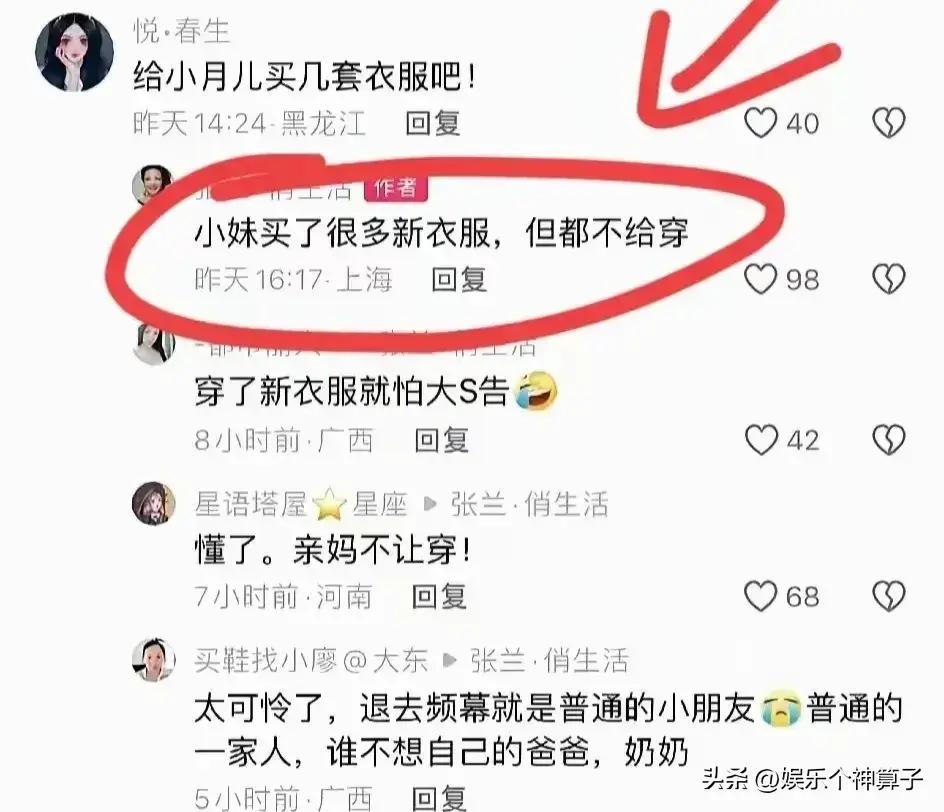Open 悦·春生 profile avatar
This screenshot has height=812, width=944.
coord(75,52)
